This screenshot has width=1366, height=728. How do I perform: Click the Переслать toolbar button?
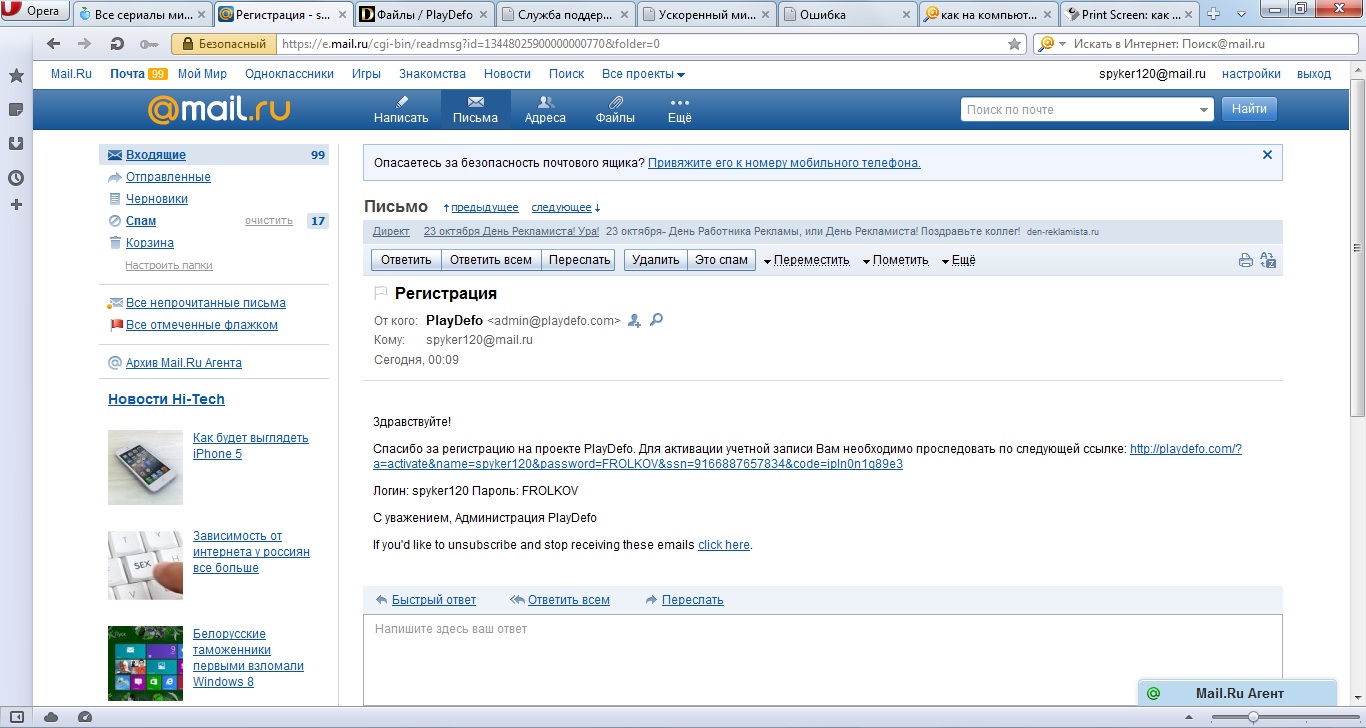pos(580,260)
